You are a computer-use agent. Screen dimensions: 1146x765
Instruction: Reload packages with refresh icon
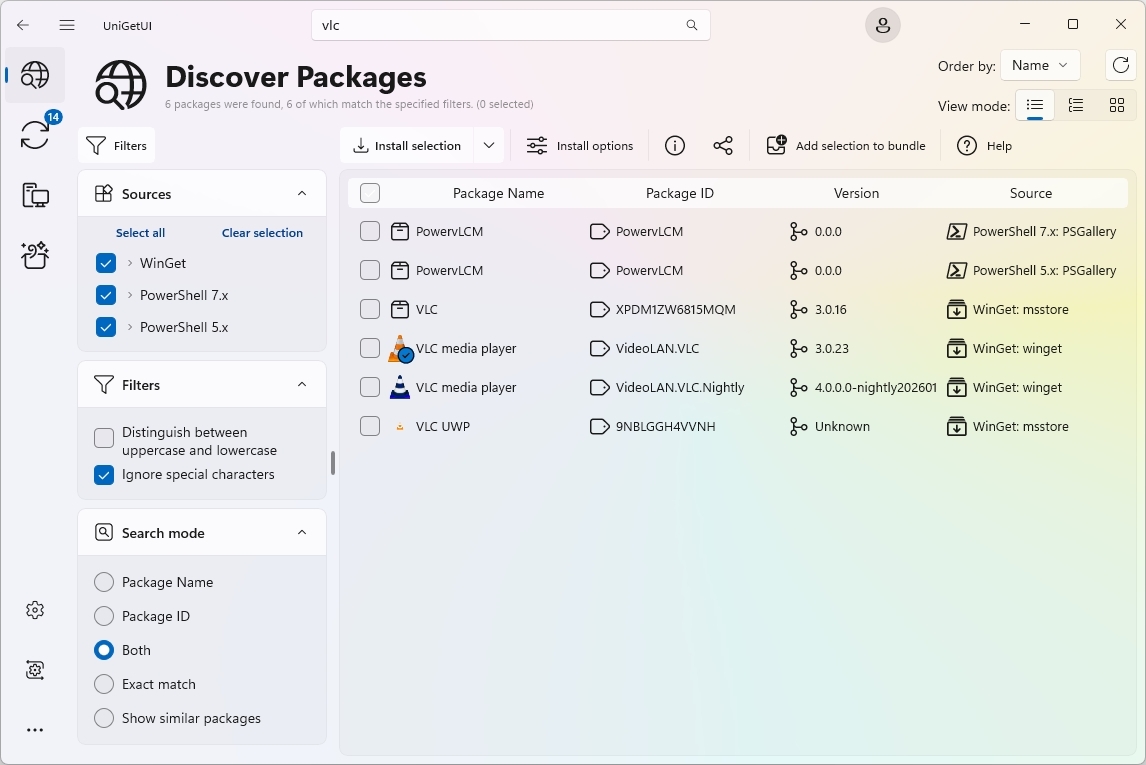(x=1120, y=66)
